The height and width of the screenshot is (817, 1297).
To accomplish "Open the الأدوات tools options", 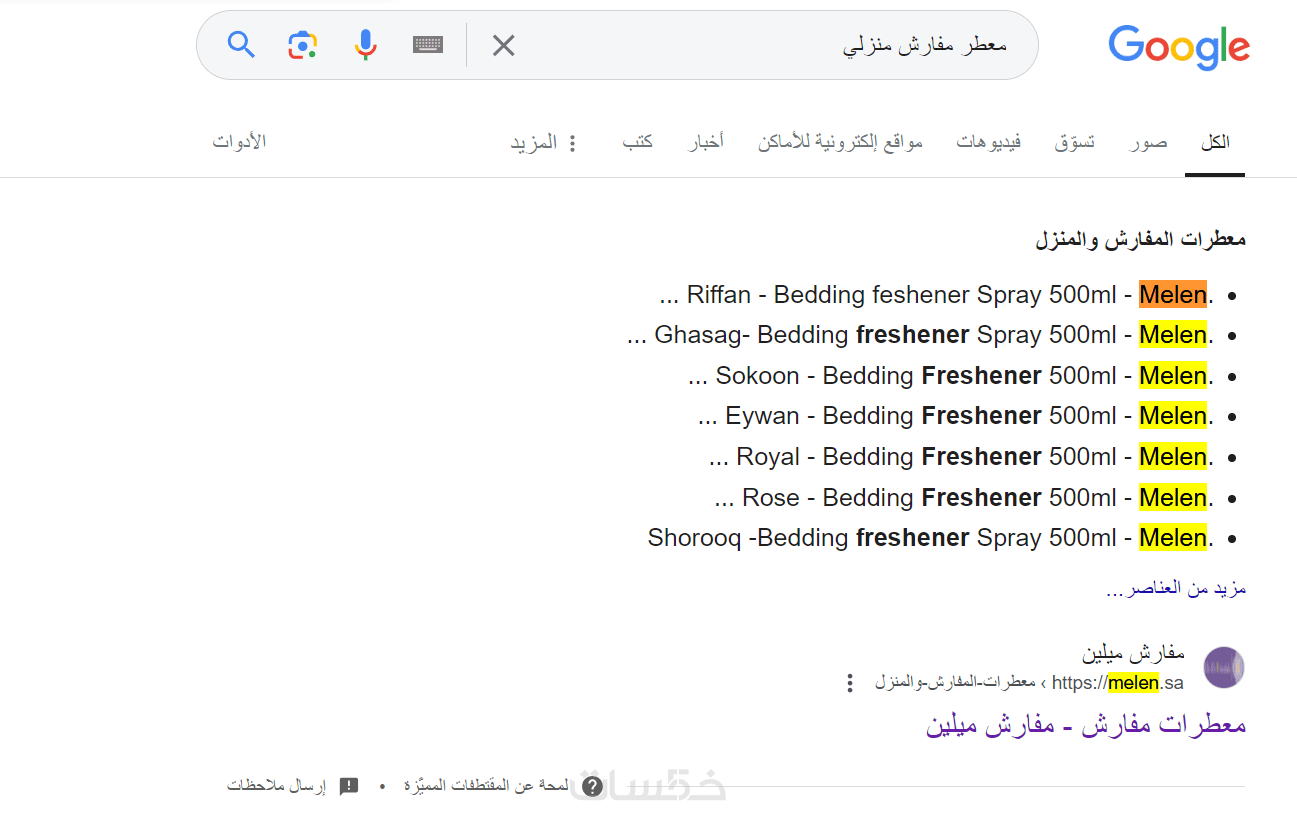I will (x=239, y=141).
